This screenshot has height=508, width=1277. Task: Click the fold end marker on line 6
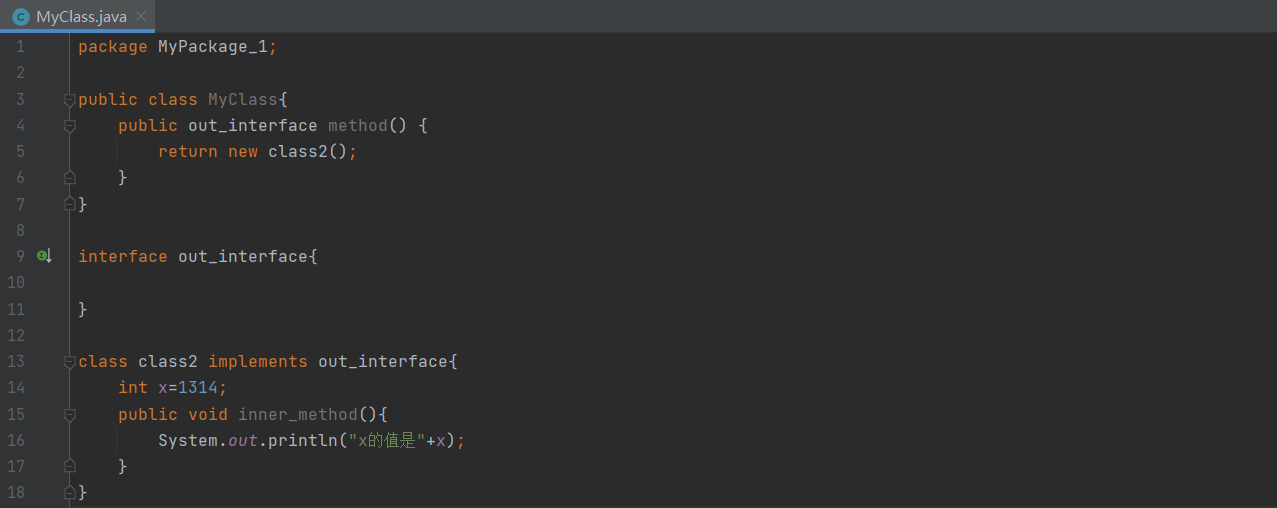point(69,178)
